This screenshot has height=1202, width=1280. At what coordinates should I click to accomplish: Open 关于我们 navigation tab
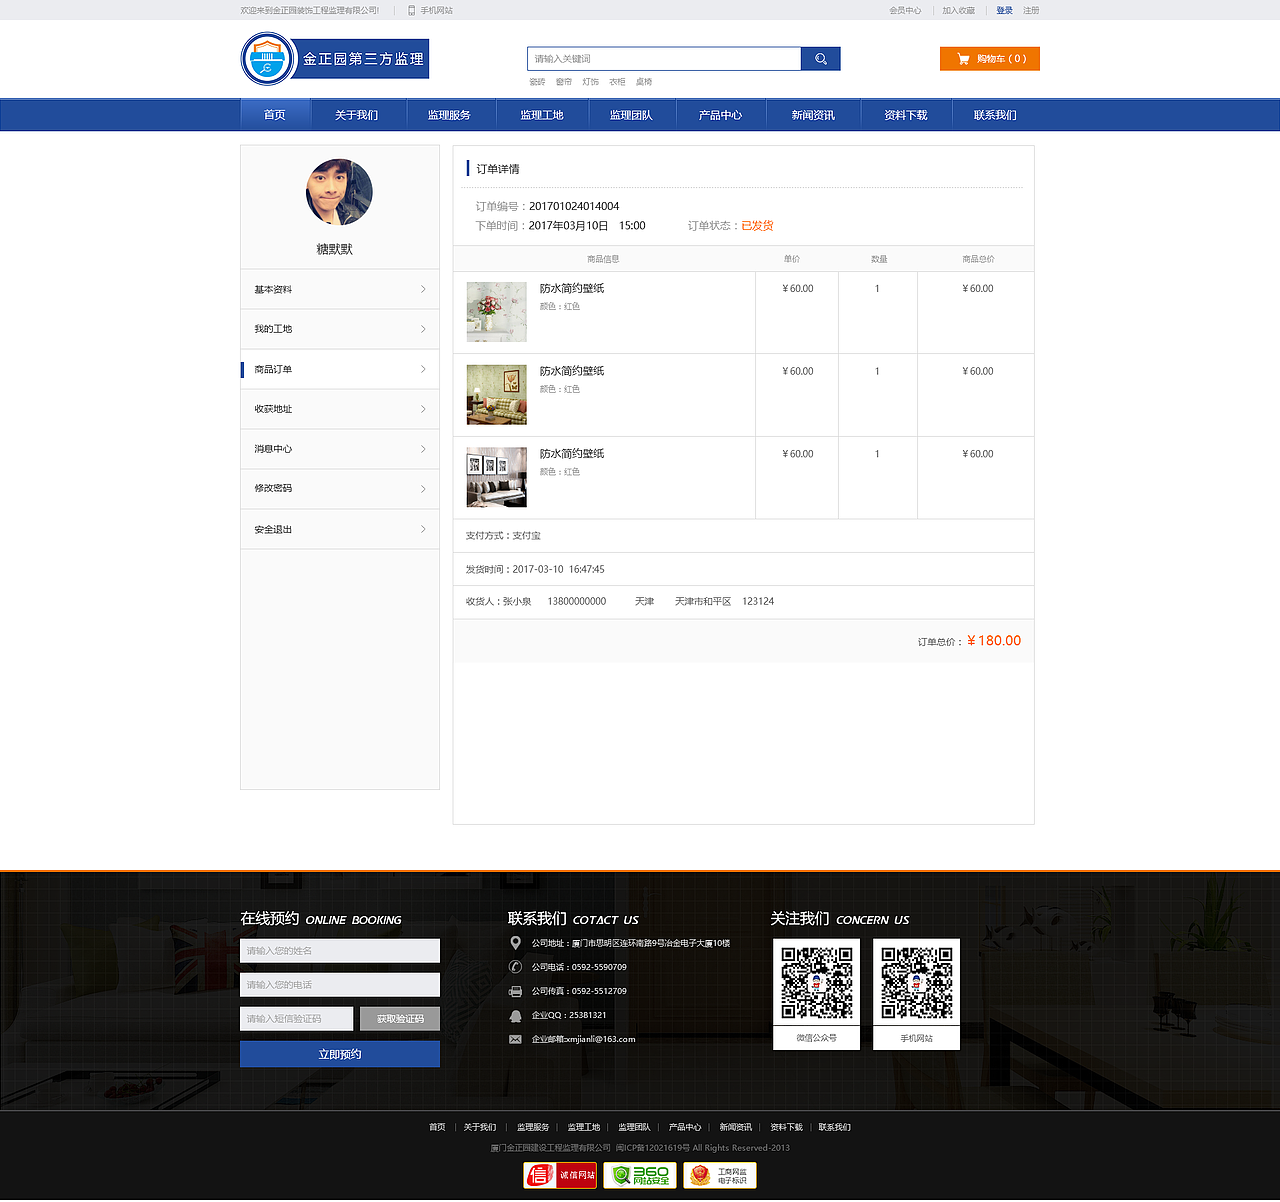click(x=357, y=115)
